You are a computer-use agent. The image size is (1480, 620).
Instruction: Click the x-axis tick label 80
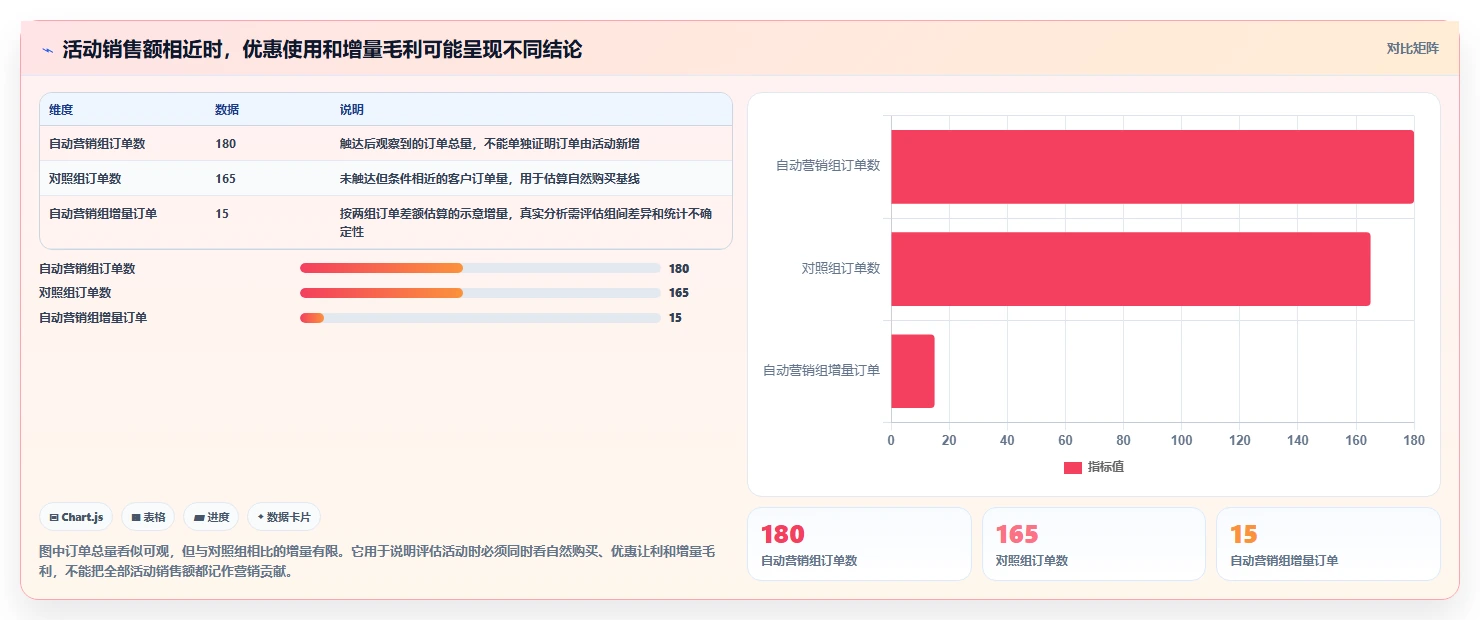coord(1123,440)
